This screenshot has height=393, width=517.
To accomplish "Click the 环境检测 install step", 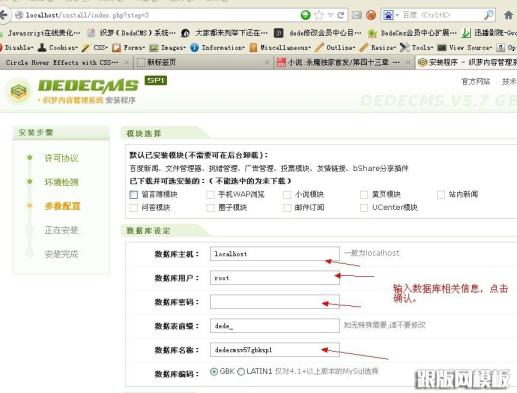I will tap(61, 182).
